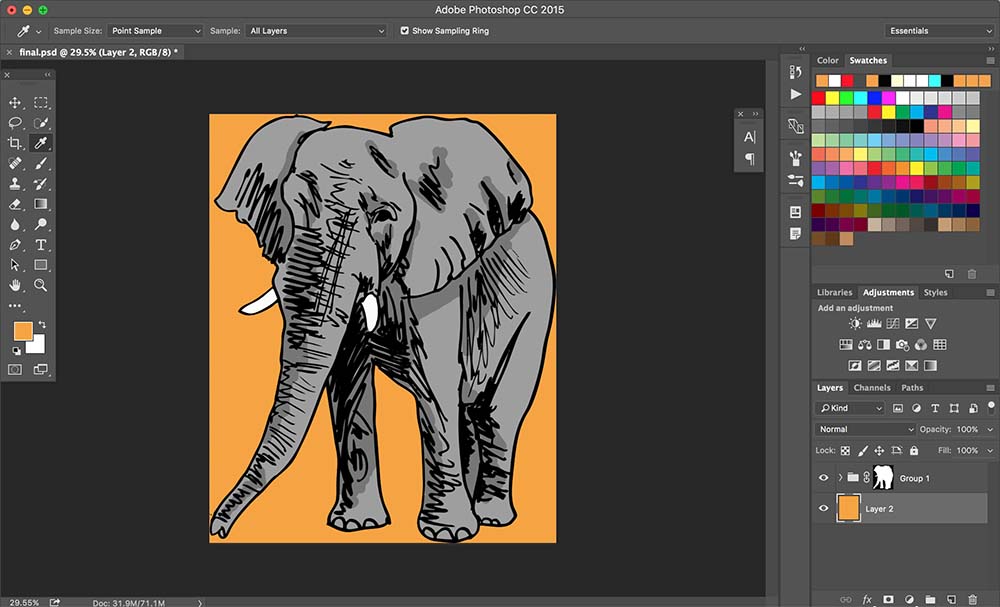This screenshot has height=607, width=1000.
Task: Select the Crop tool
Action: click(x=15, y=144)
